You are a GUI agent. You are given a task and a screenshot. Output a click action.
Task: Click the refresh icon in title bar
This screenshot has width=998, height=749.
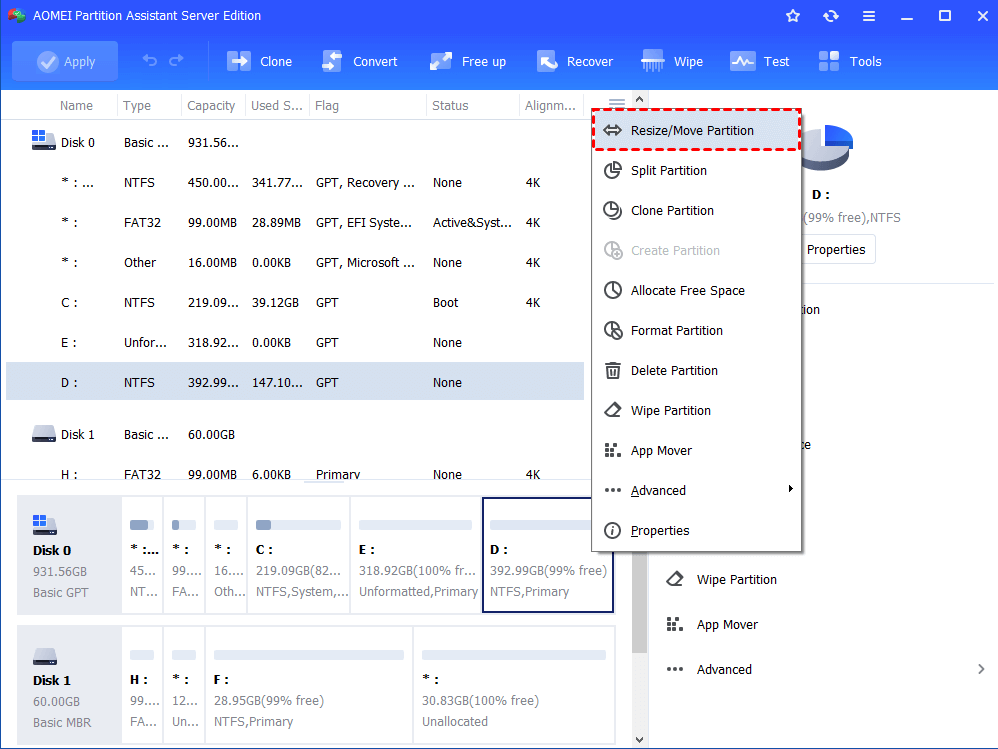(830, 16)
